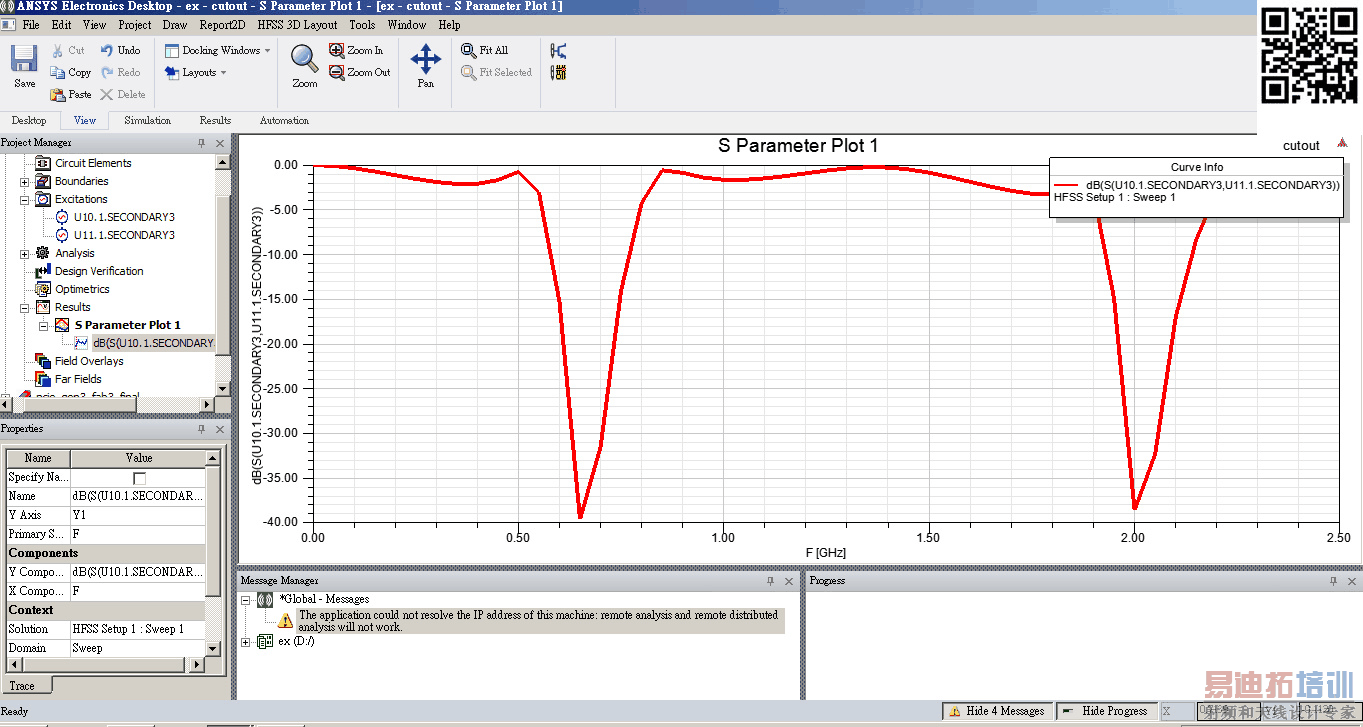Image resolution: width=1363 pixels, height=727 pixels.
Task: Switch to the Simulation ribbon tab
Action: pos(148,120)
